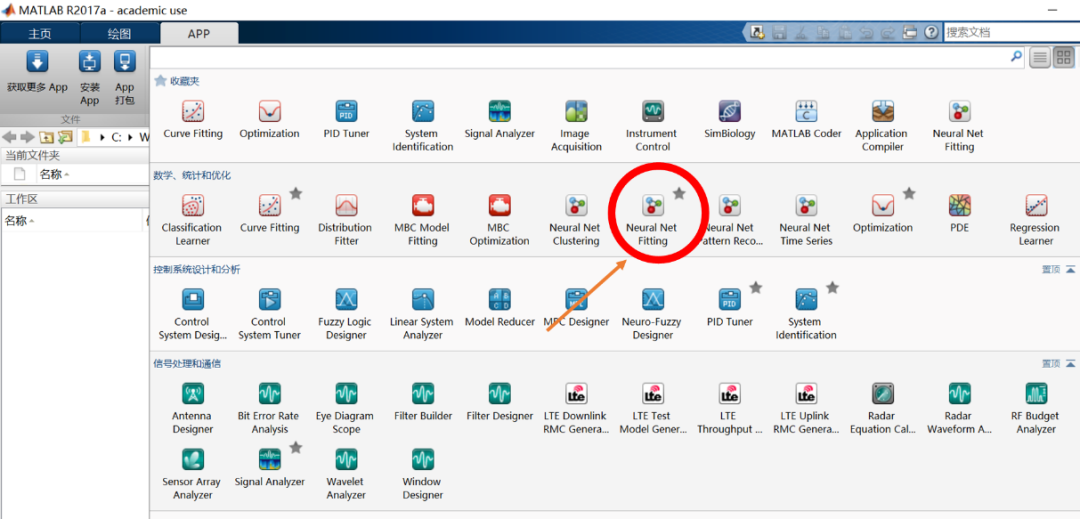This screenshot has width=1080, height=519.
Task: Collapse the 控制系统设计和分析 section
Action: 1070,270
